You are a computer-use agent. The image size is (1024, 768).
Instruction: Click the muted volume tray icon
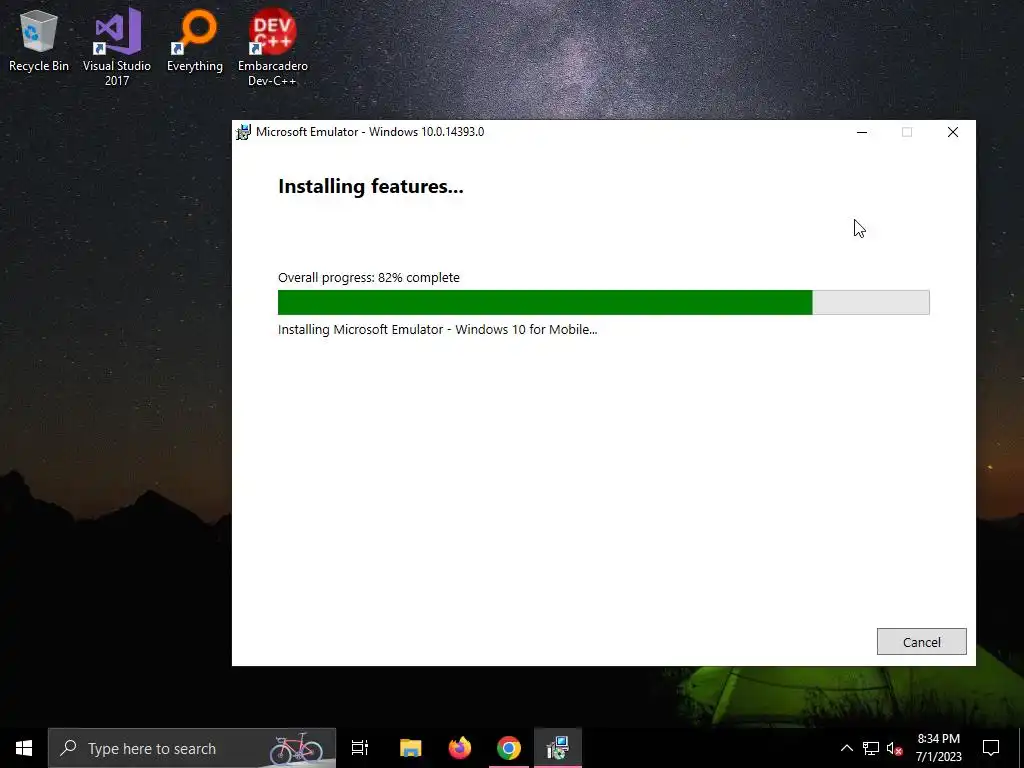pos(894,748)
